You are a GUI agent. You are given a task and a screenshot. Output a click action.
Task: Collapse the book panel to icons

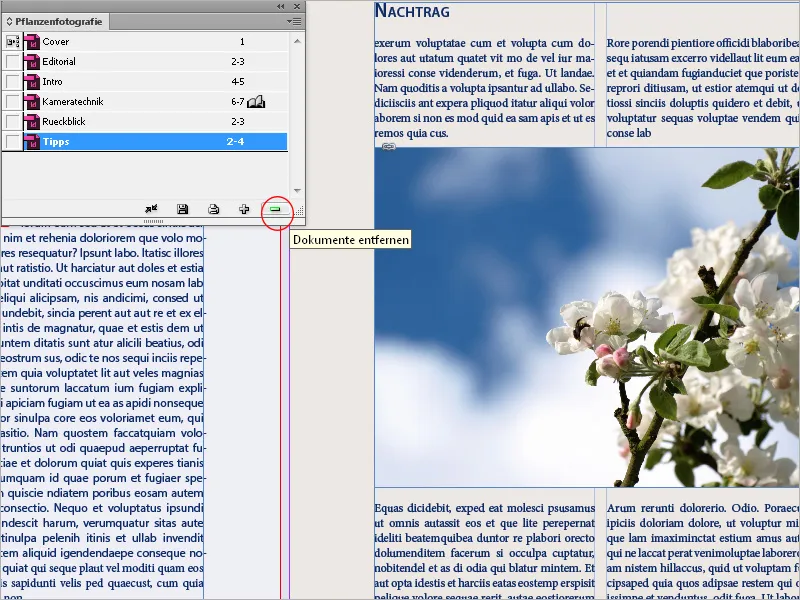(281, 6)
